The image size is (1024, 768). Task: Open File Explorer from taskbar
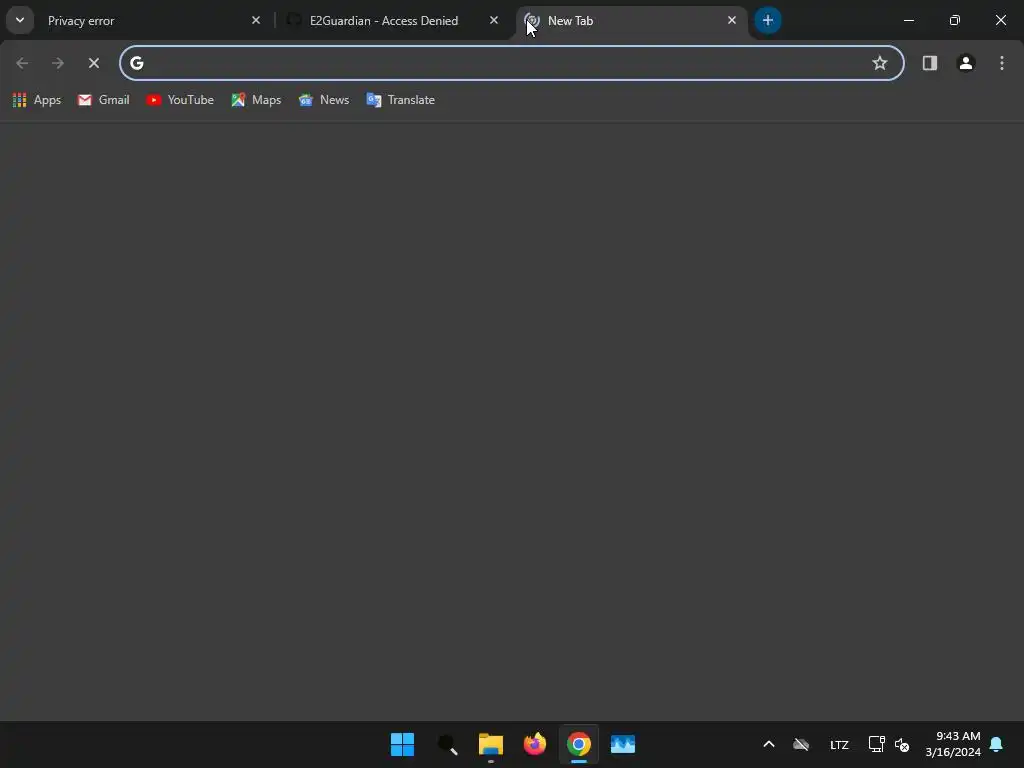(490, 744)
